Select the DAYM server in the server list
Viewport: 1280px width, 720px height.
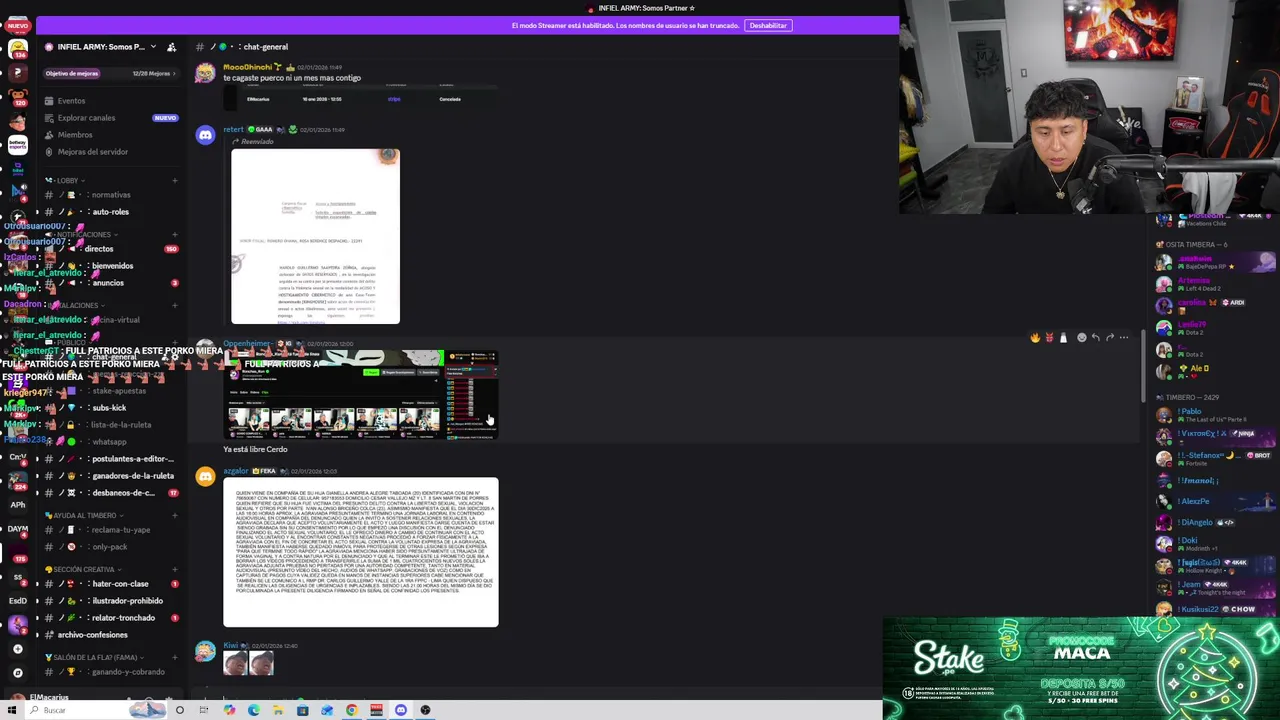[18, 529]
